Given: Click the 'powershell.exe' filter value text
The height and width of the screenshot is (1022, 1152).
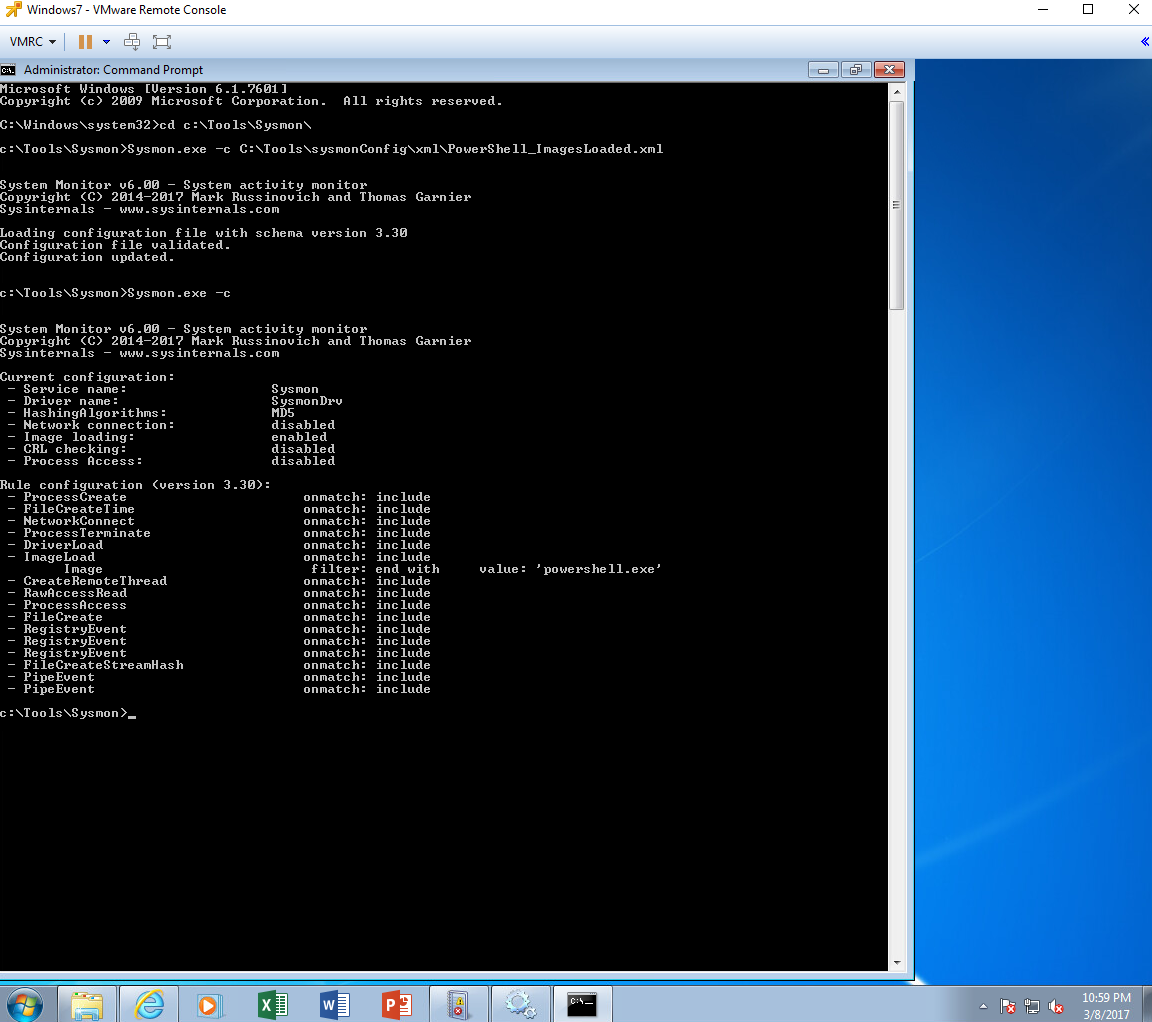Looking at the screenshot, I should coord(599,569).
